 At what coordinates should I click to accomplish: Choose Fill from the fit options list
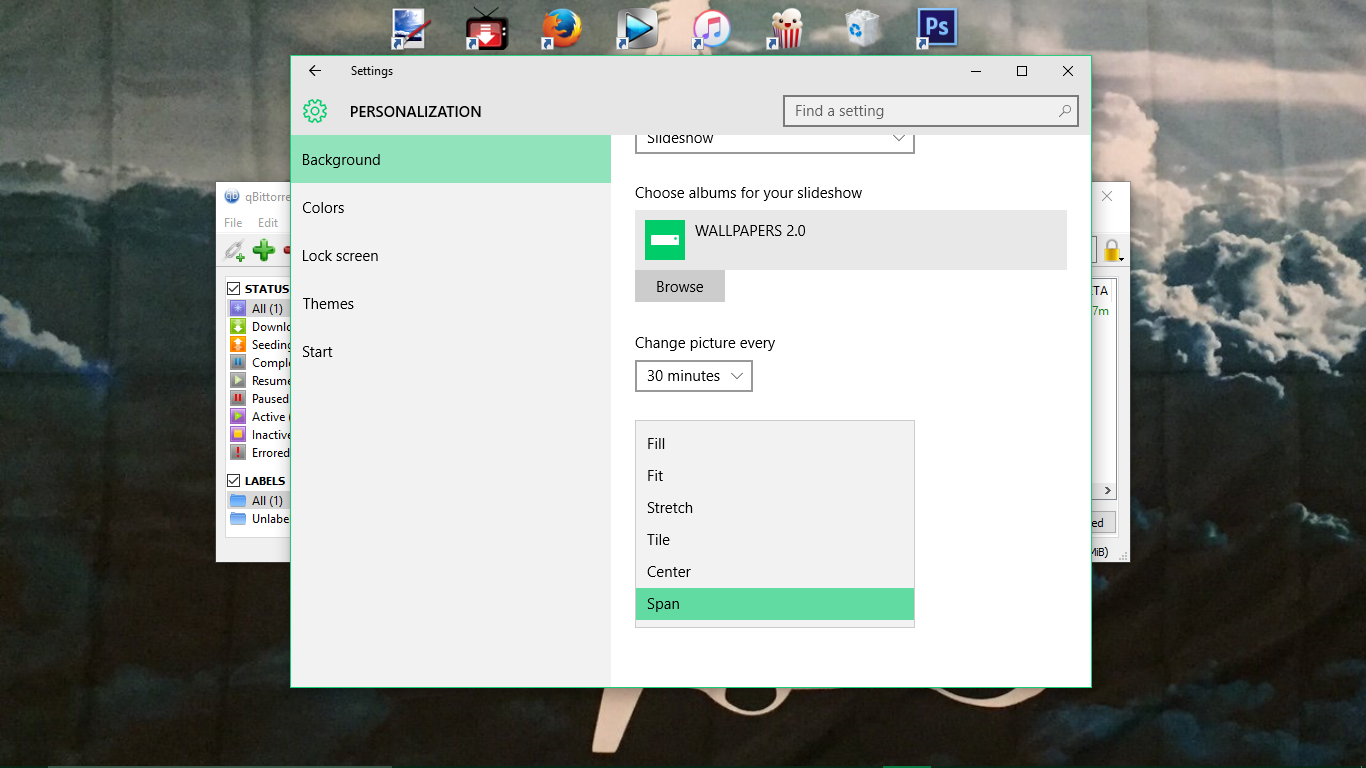click(x=656, y=444)
